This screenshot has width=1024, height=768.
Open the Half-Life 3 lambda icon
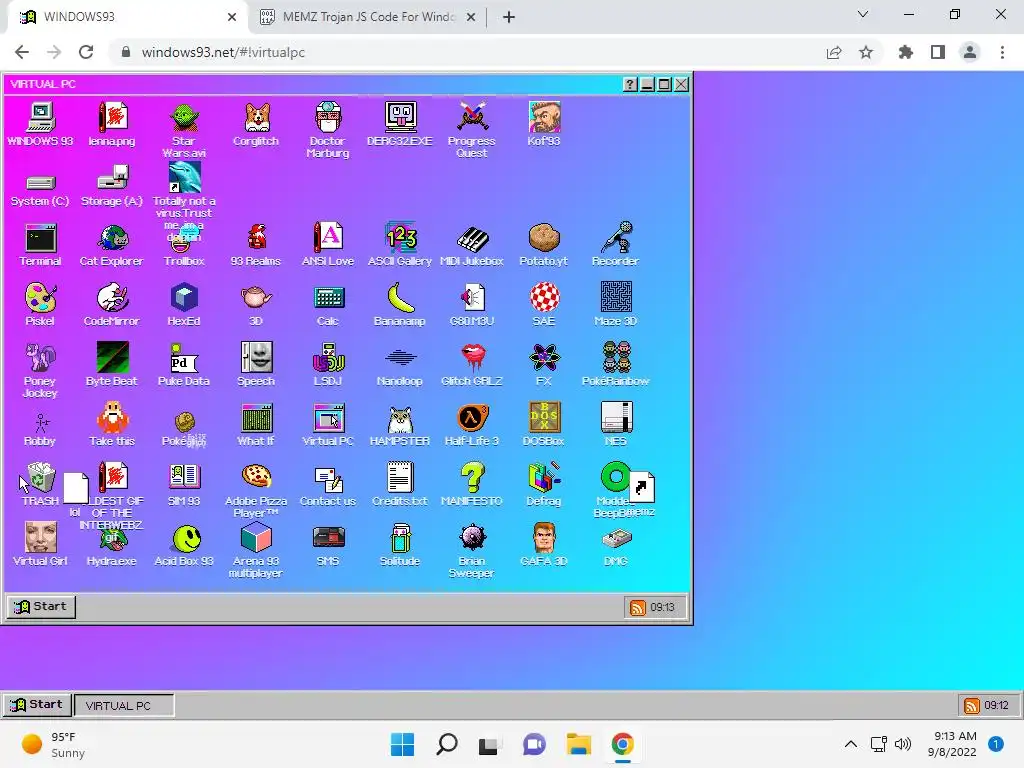click(x=472, y=419)
